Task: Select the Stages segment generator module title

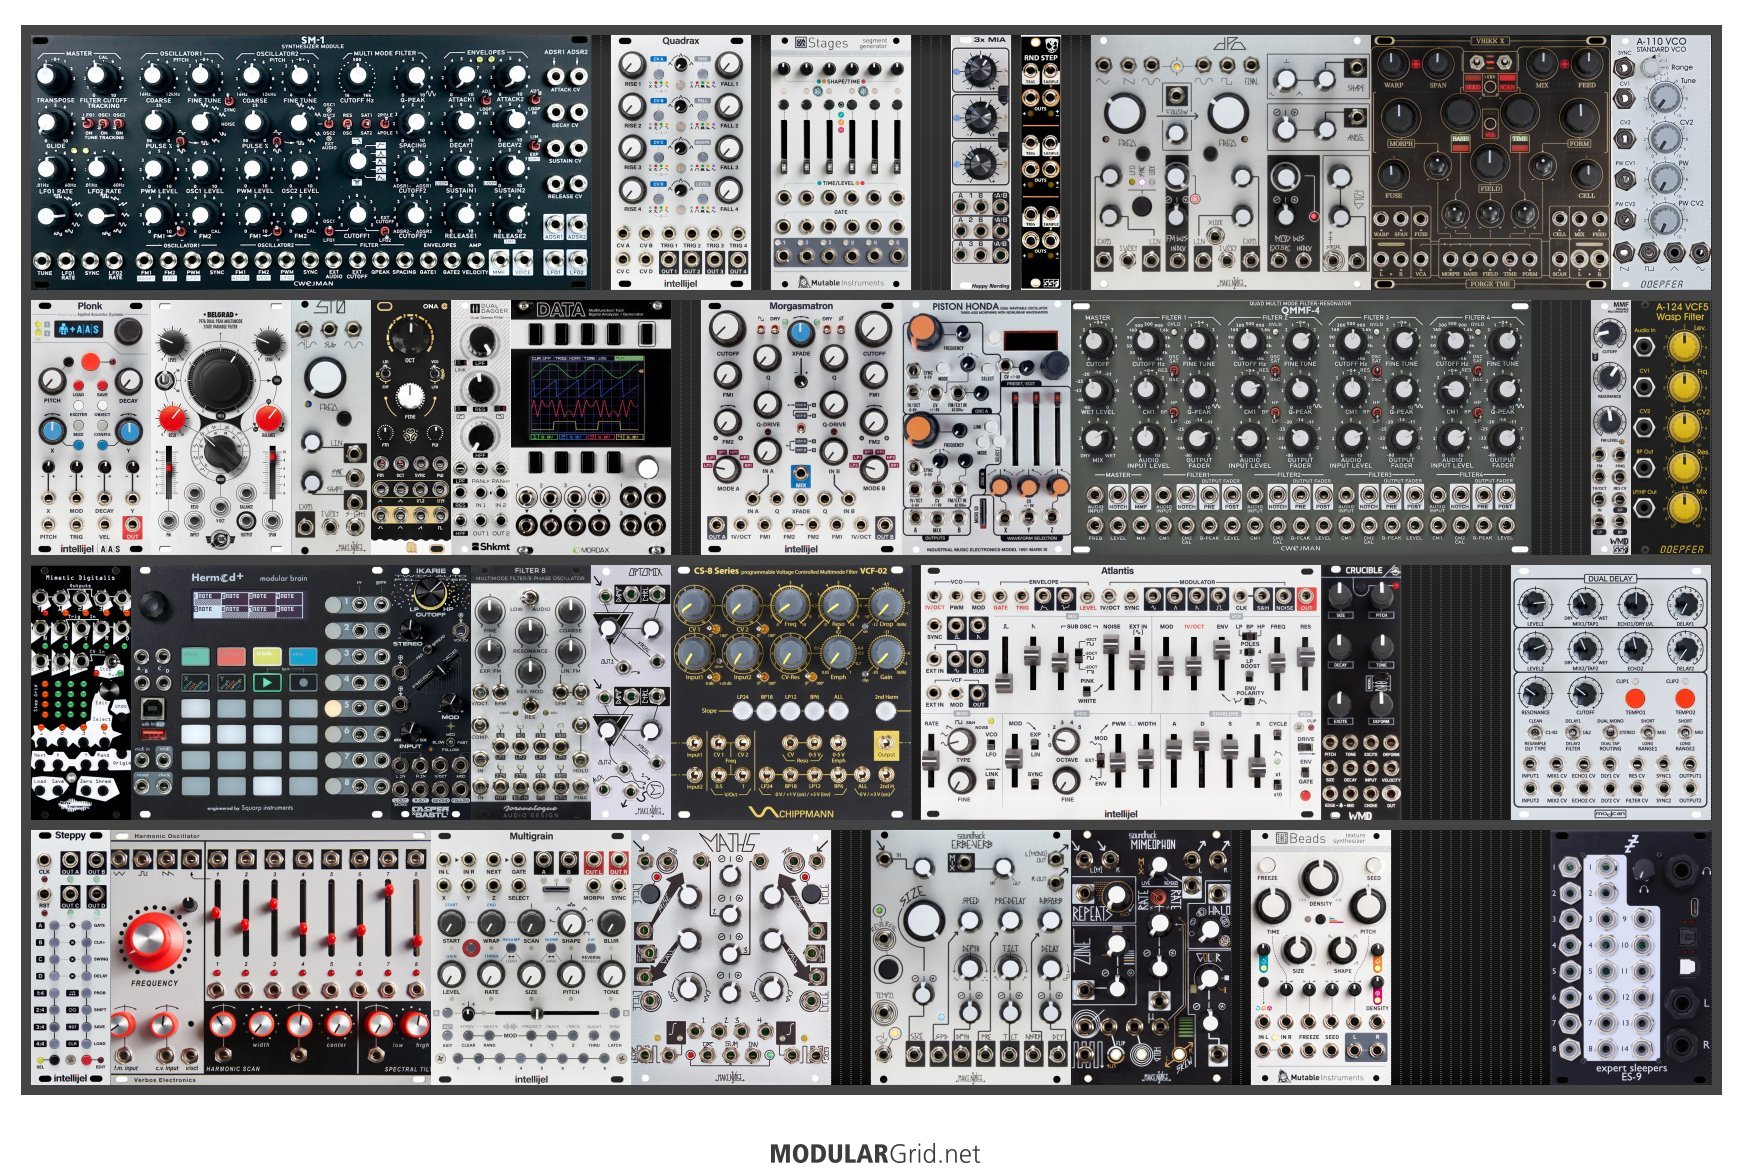Action: pyautogui.click(x=841, y=43)
